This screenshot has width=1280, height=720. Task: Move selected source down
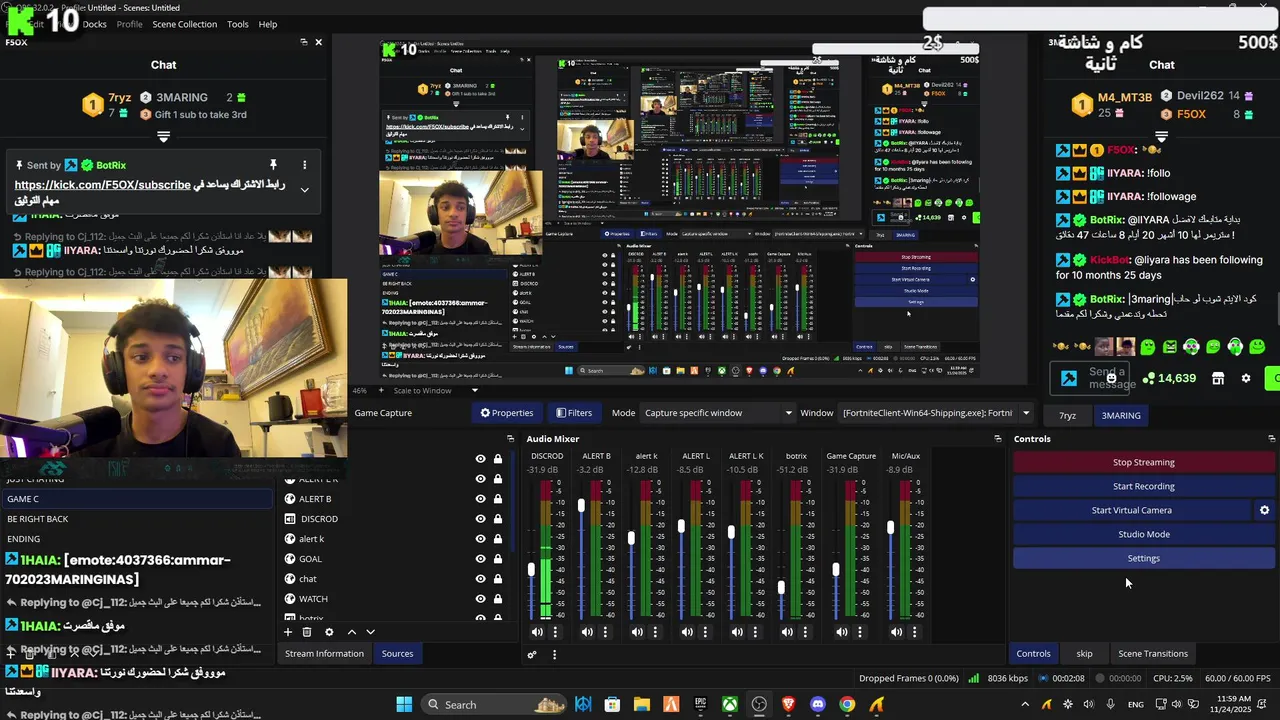pyautogui.click(x=370, y=632)
